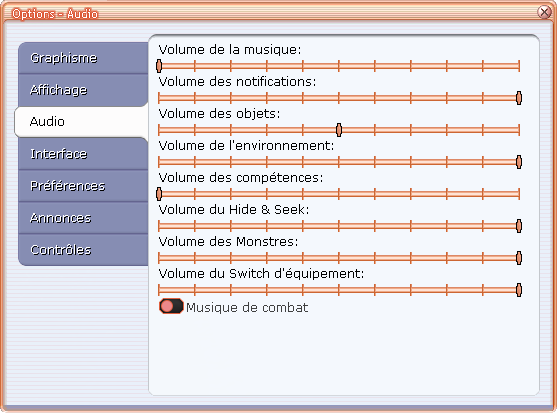Image resolution: width=557 pixels, height=413 pixels.
Task: Click the Monstres volume slider handle
Action: 519,258
